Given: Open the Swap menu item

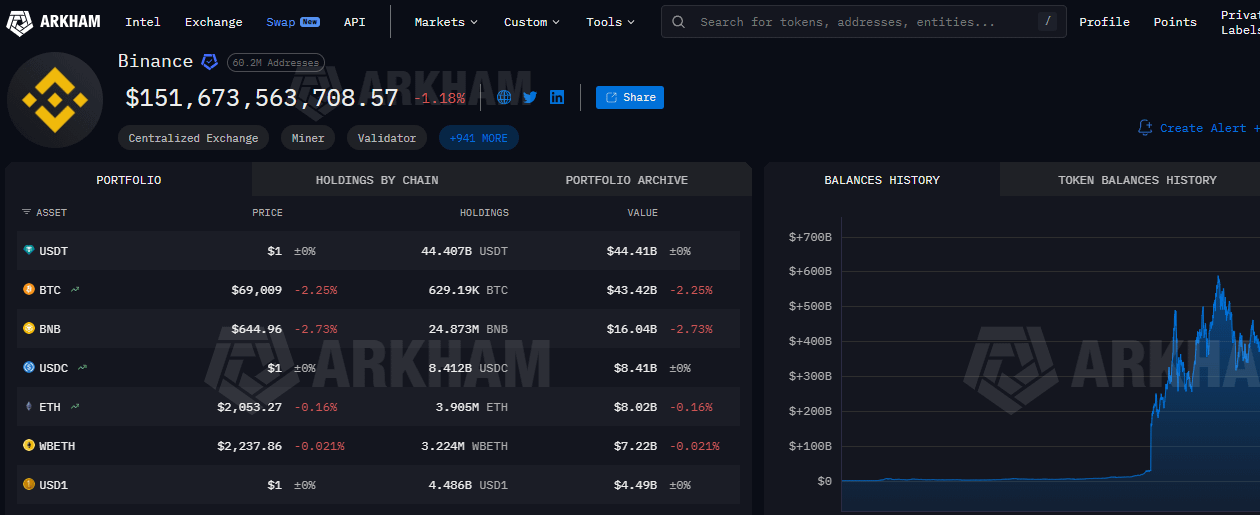Looking at the screenshot, I should click(x=280, y=22).
